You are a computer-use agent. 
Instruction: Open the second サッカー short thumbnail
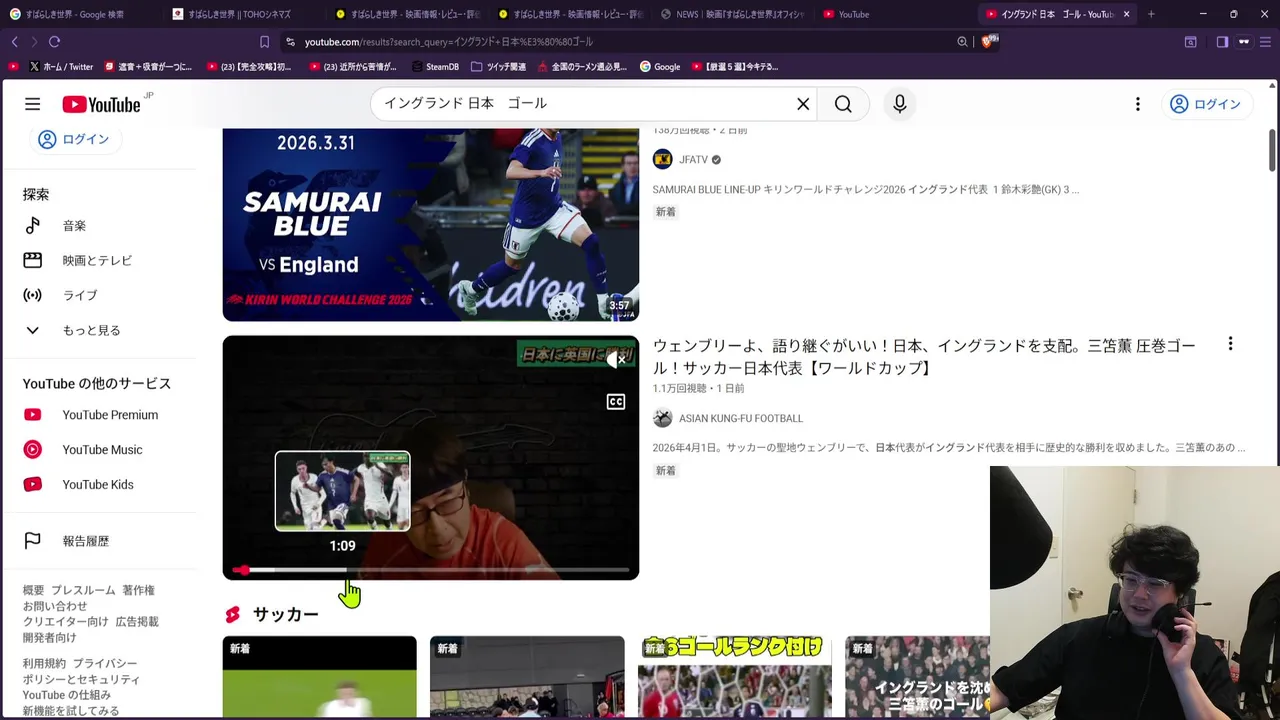pyautogui.click(x=527, y=677)
